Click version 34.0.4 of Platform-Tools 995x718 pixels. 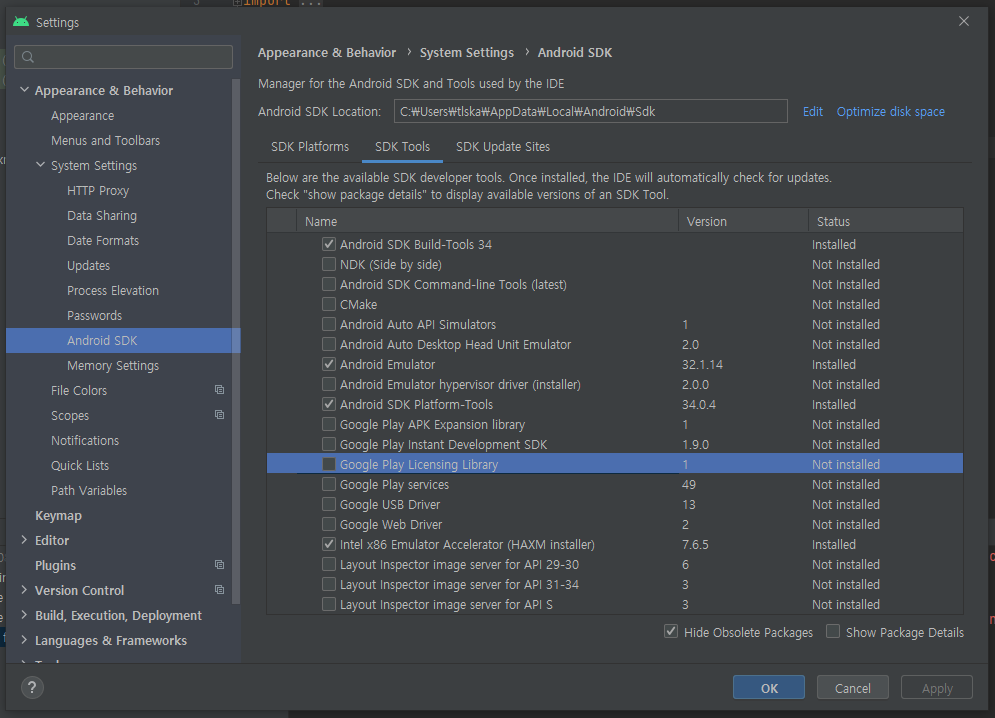tap(699, 404)
